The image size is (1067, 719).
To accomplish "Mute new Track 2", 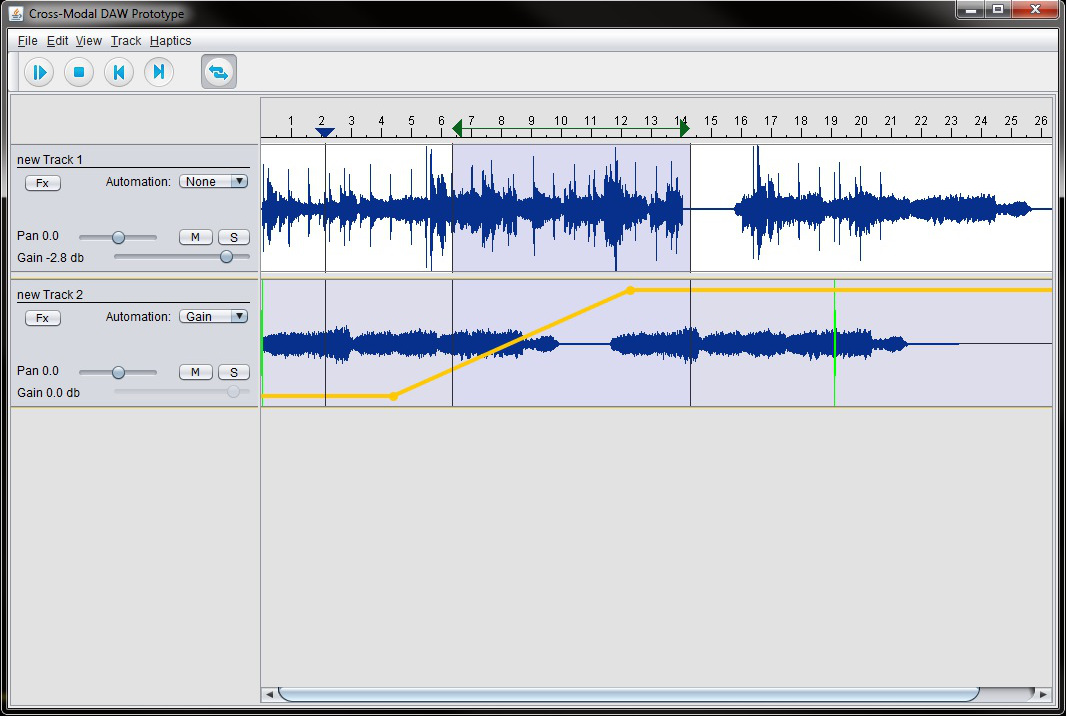I will click(x=195, y=371).
